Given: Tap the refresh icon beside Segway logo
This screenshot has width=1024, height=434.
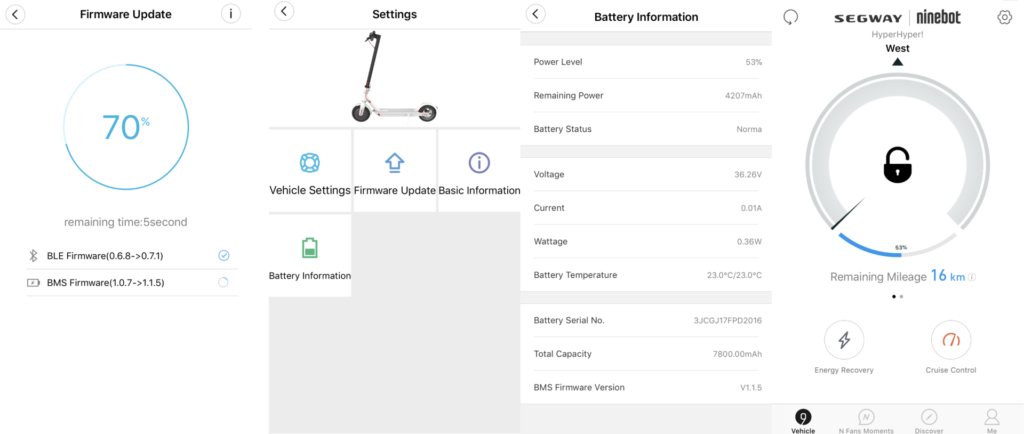Looking at the screenshot, I should coord(791,17).
